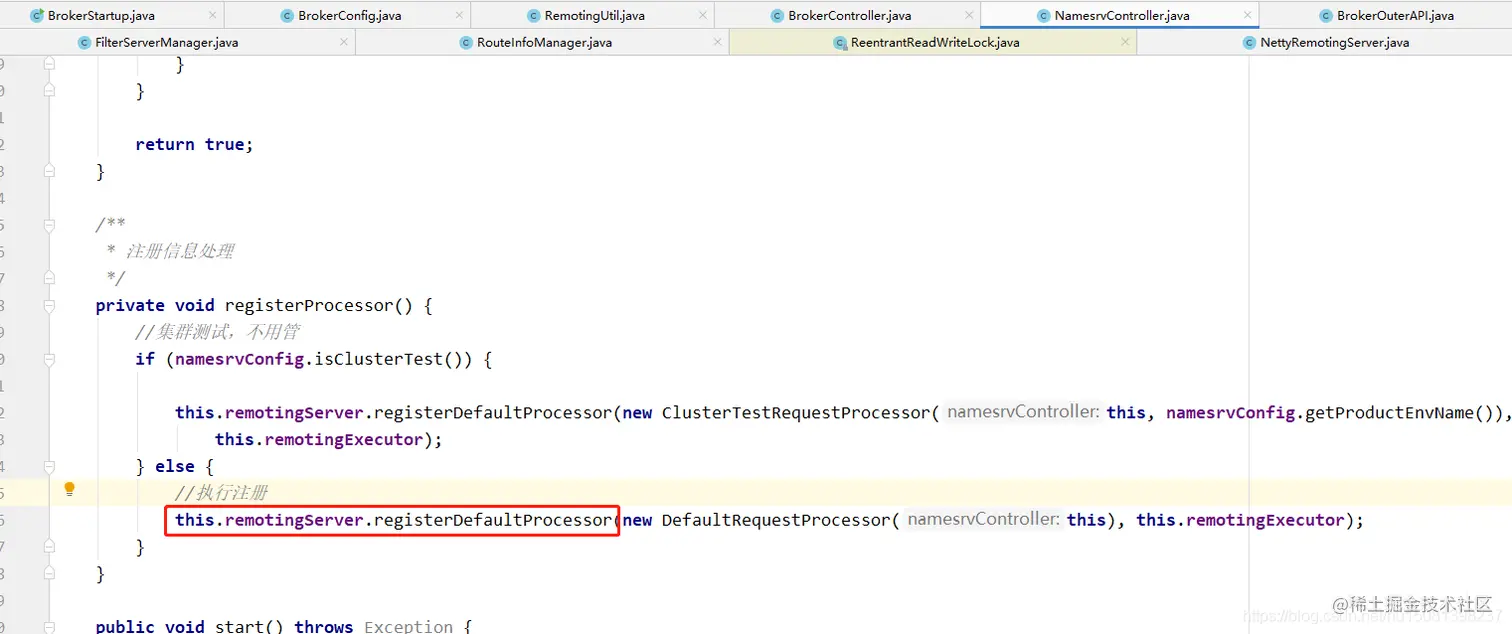
Task: Click the 'private' keyword of registerProcessor
Action: click(130, 305)
